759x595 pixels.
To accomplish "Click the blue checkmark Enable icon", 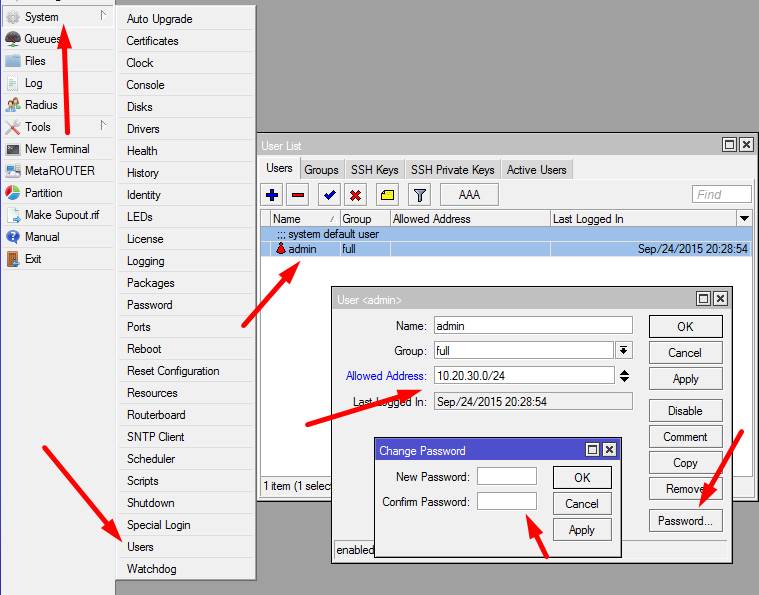I will pyautogui.click(x=329, y=195).
